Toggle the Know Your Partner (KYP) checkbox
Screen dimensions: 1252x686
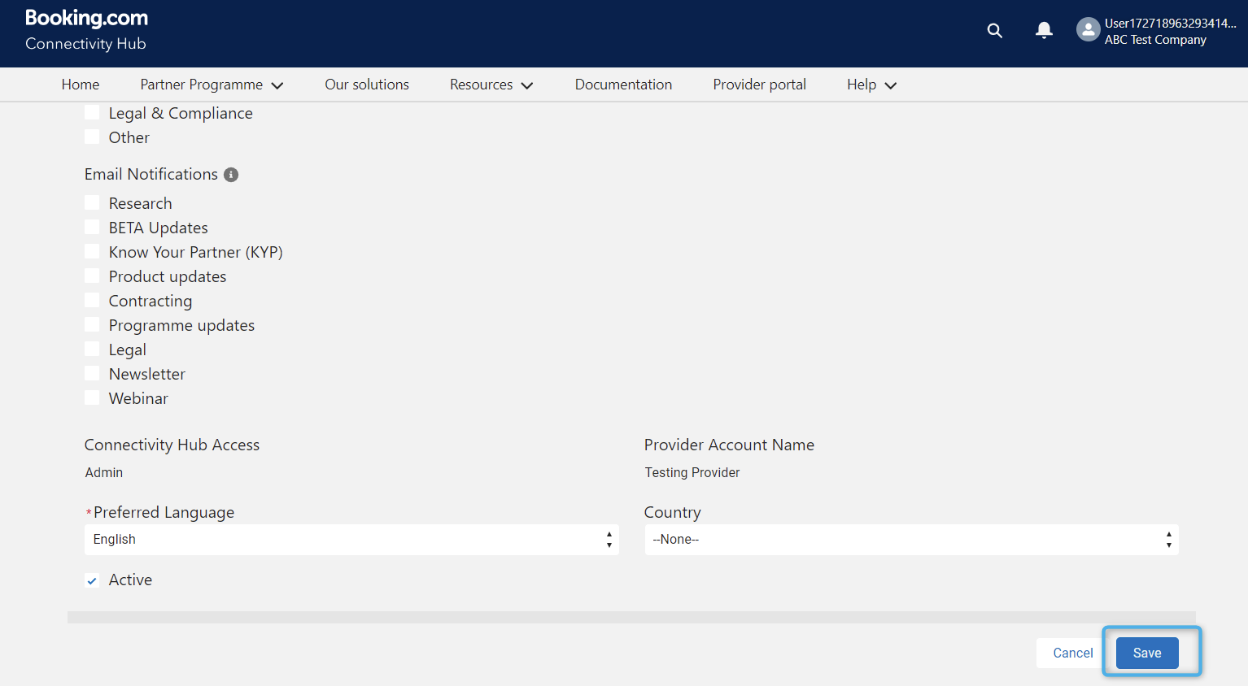(92, 252)
